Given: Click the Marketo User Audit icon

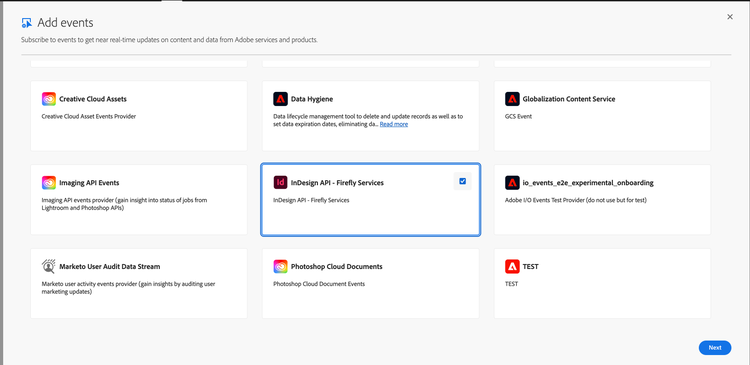Looking at the screenshot, I should coord(49,266).
